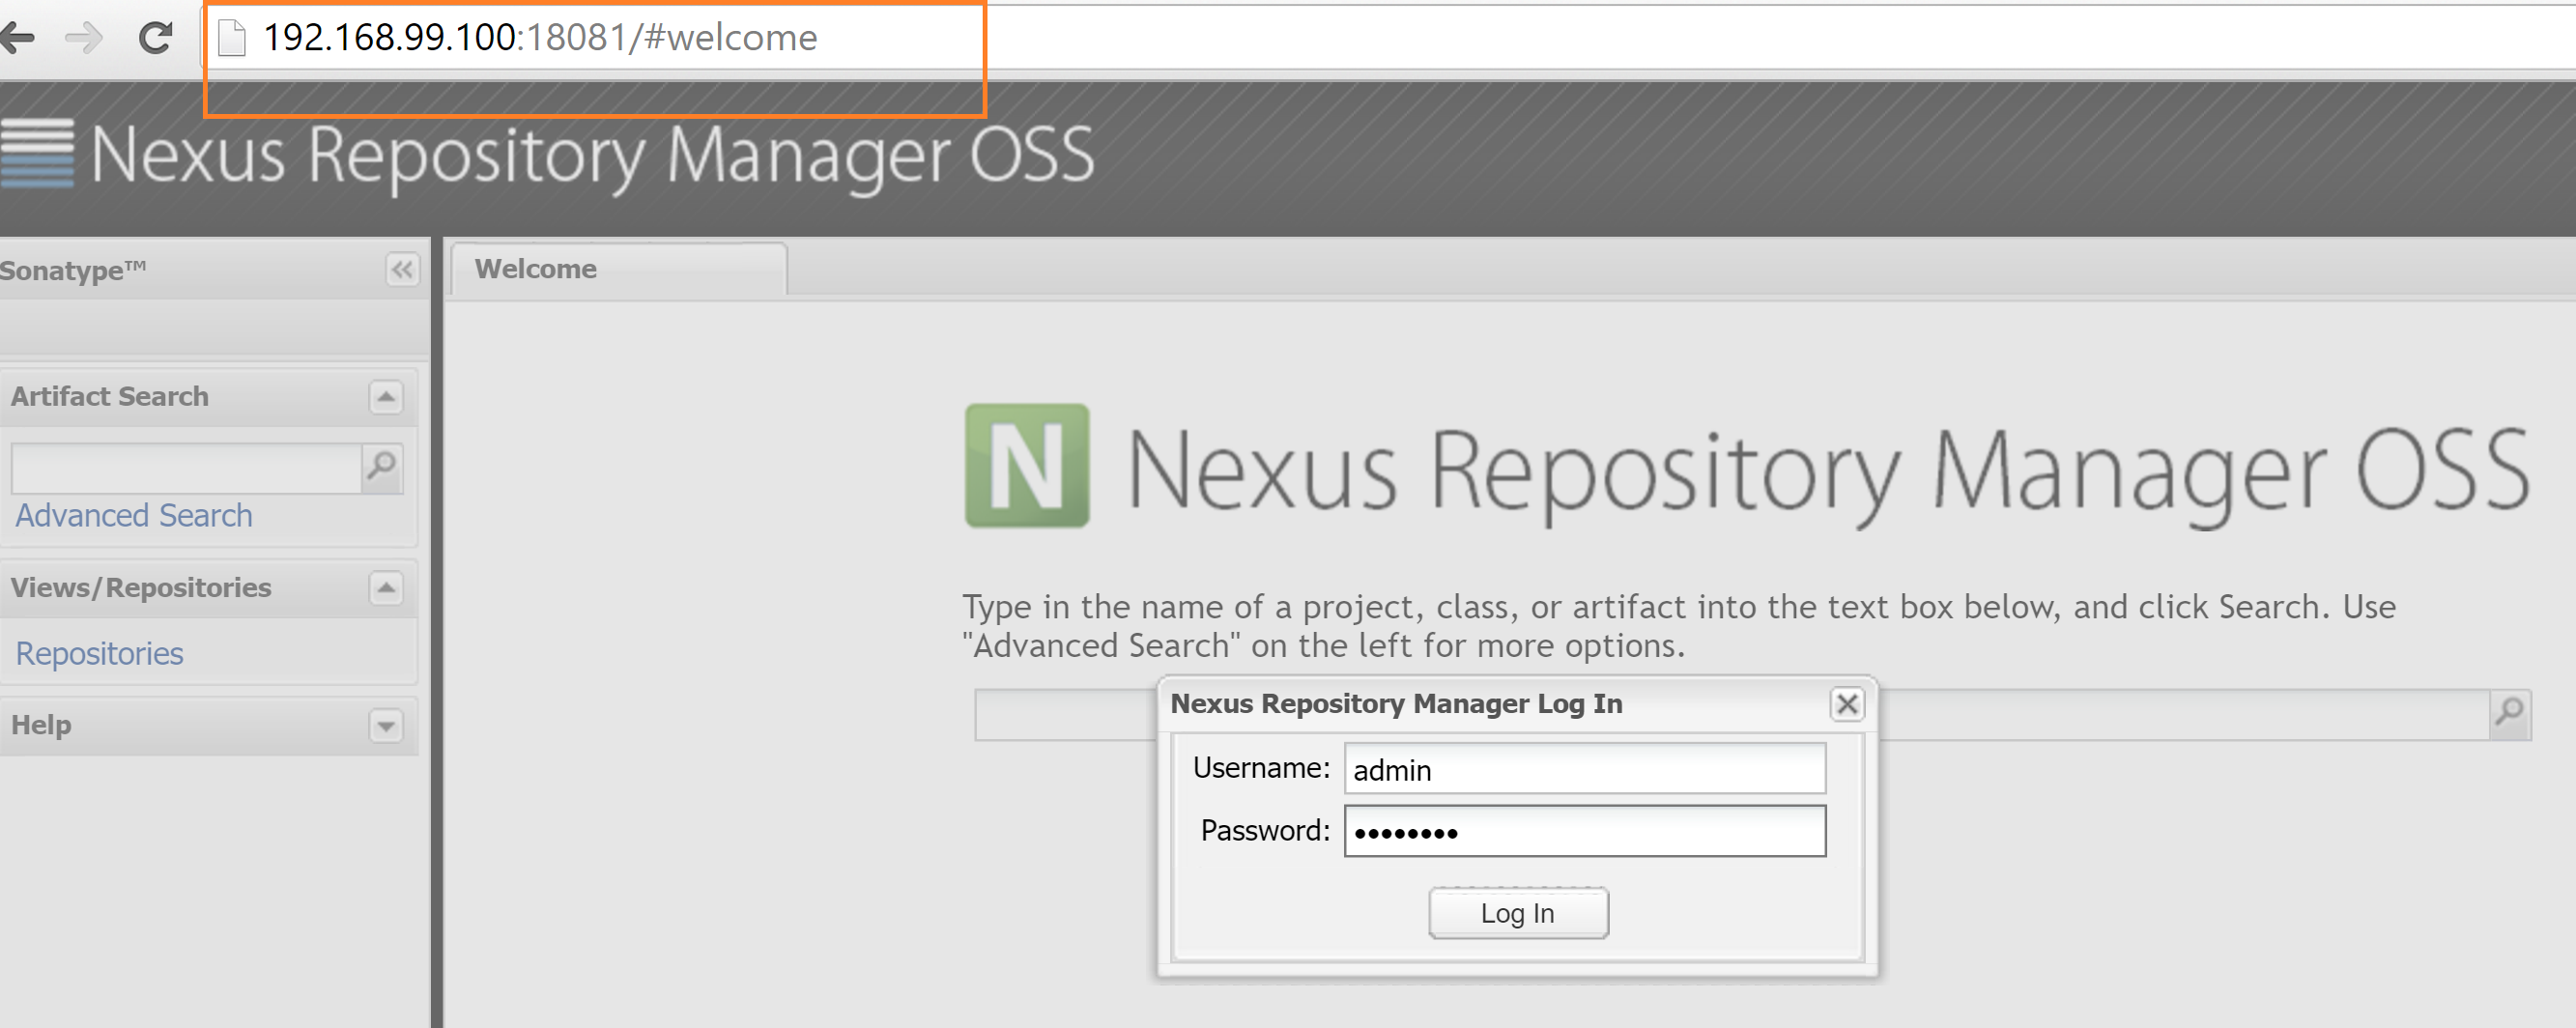Click the Username field containing admin
Viewport: 2576px width, 1028px height.
(x=1585, y=769)
